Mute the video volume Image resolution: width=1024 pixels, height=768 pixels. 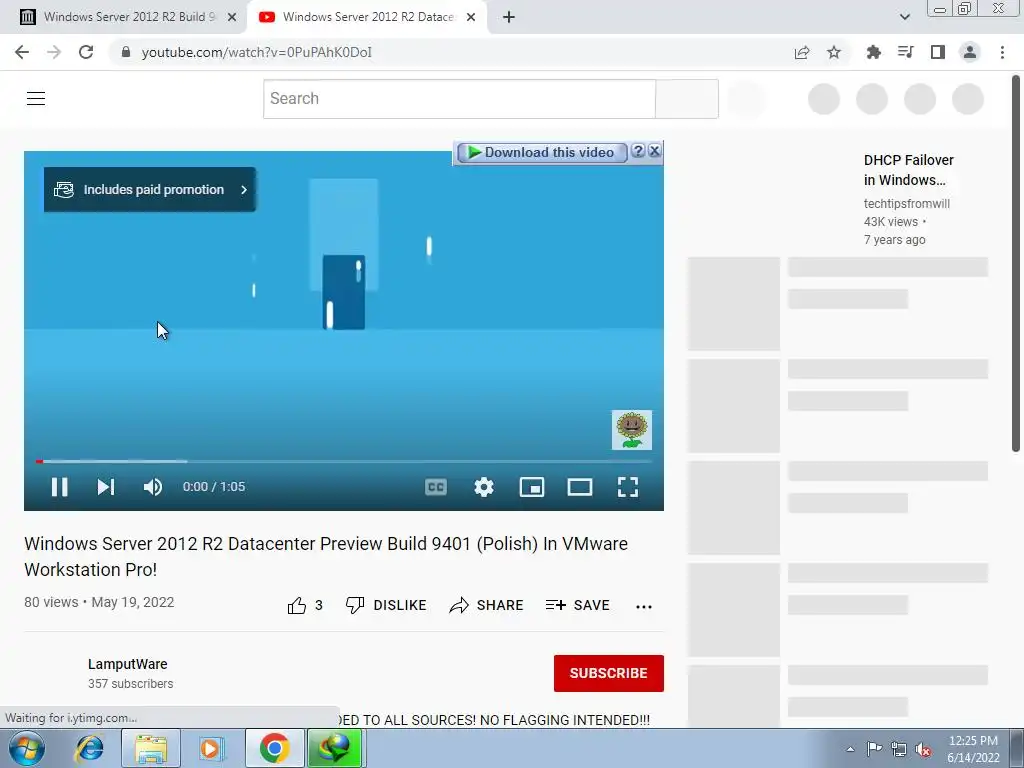(153, 487)
